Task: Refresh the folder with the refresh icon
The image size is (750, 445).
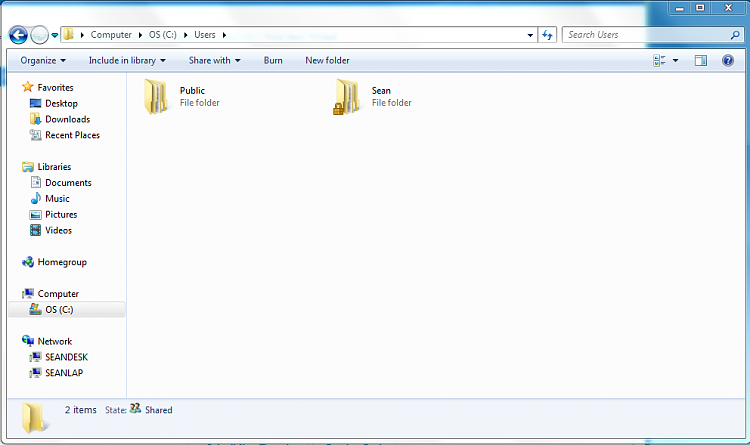Action: click(x=547, y=35)
